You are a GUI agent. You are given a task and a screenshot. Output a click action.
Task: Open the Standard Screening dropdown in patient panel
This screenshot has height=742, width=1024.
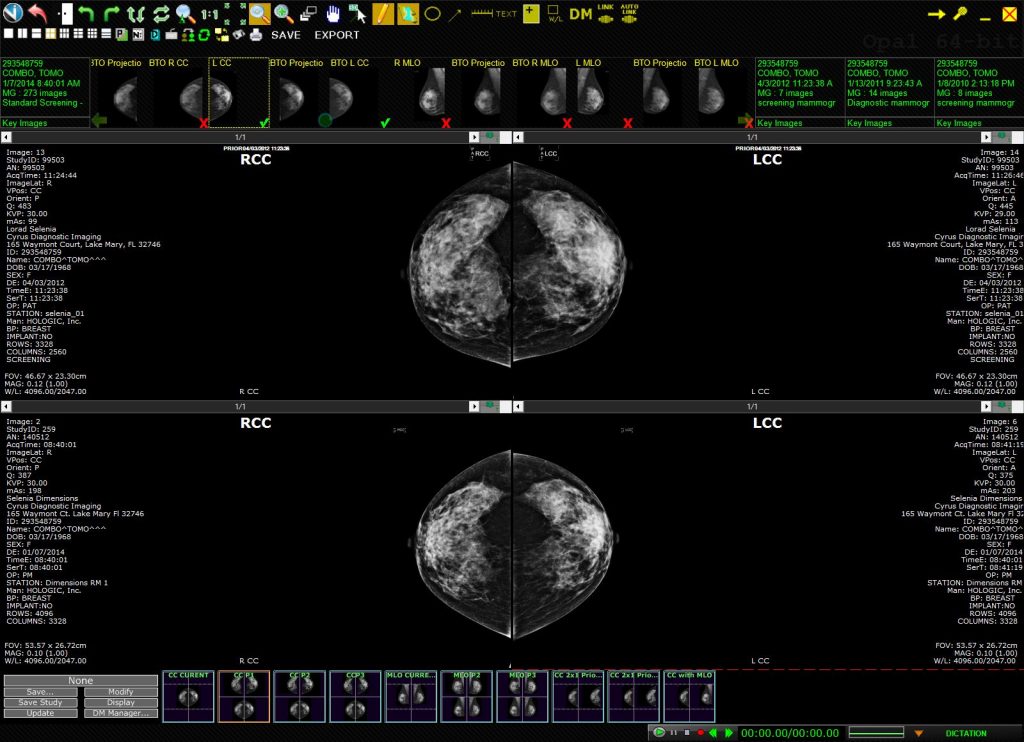40,103
